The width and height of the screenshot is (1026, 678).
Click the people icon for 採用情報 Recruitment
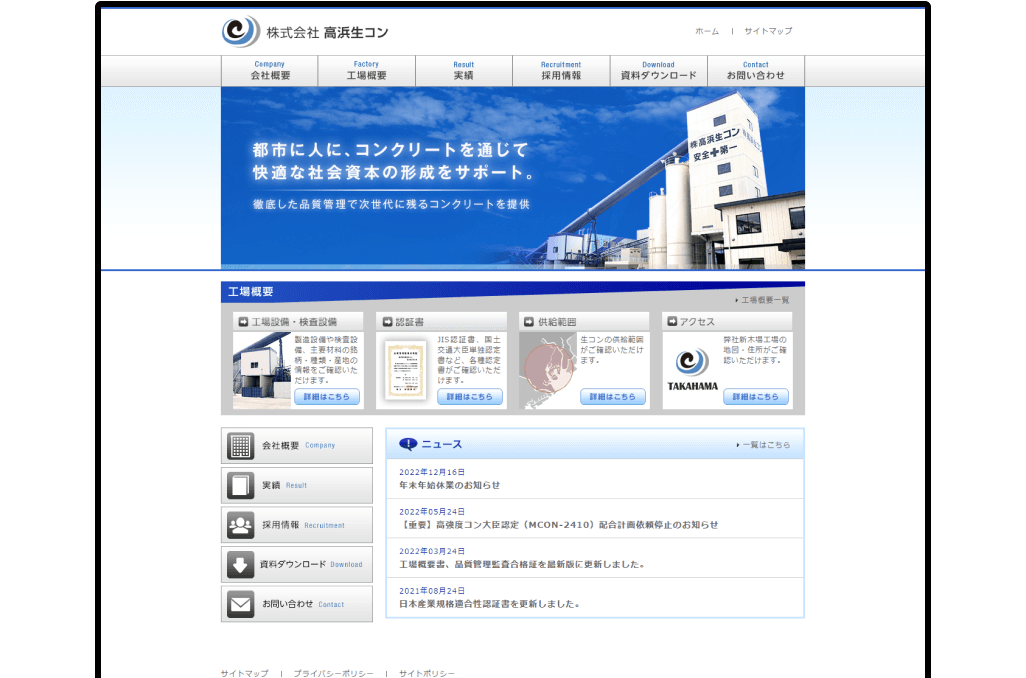pos(240,526)
